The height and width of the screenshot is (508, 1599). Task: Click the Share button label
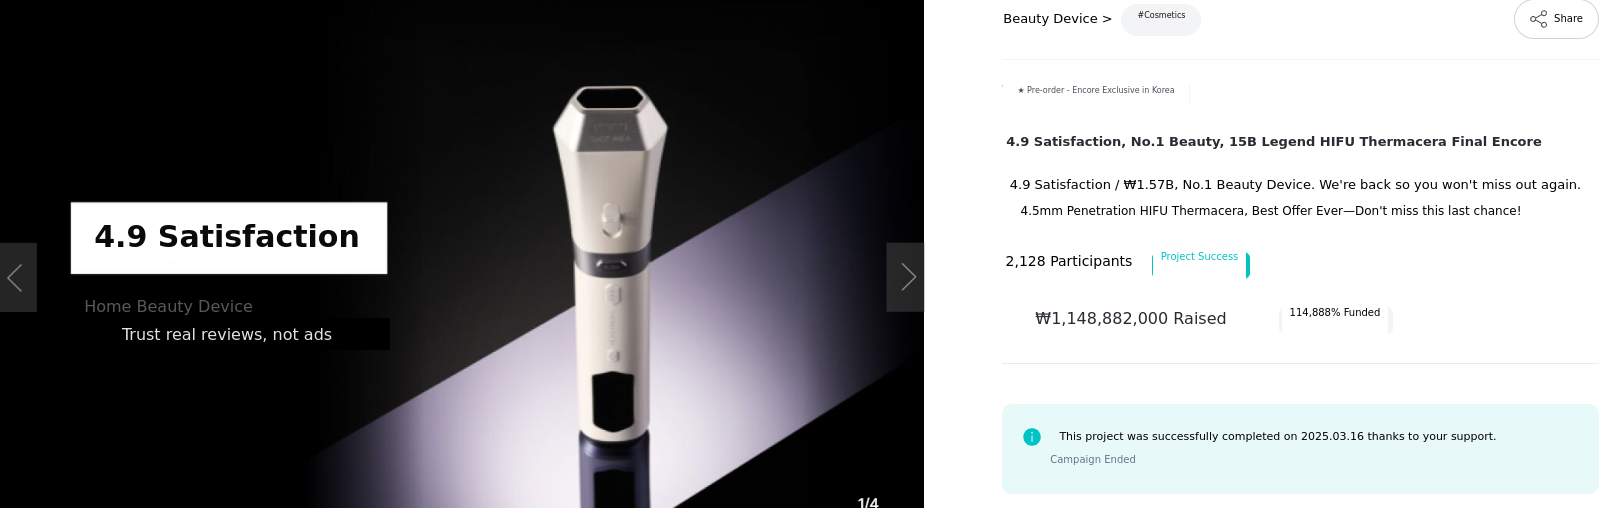coord(1568,19)
